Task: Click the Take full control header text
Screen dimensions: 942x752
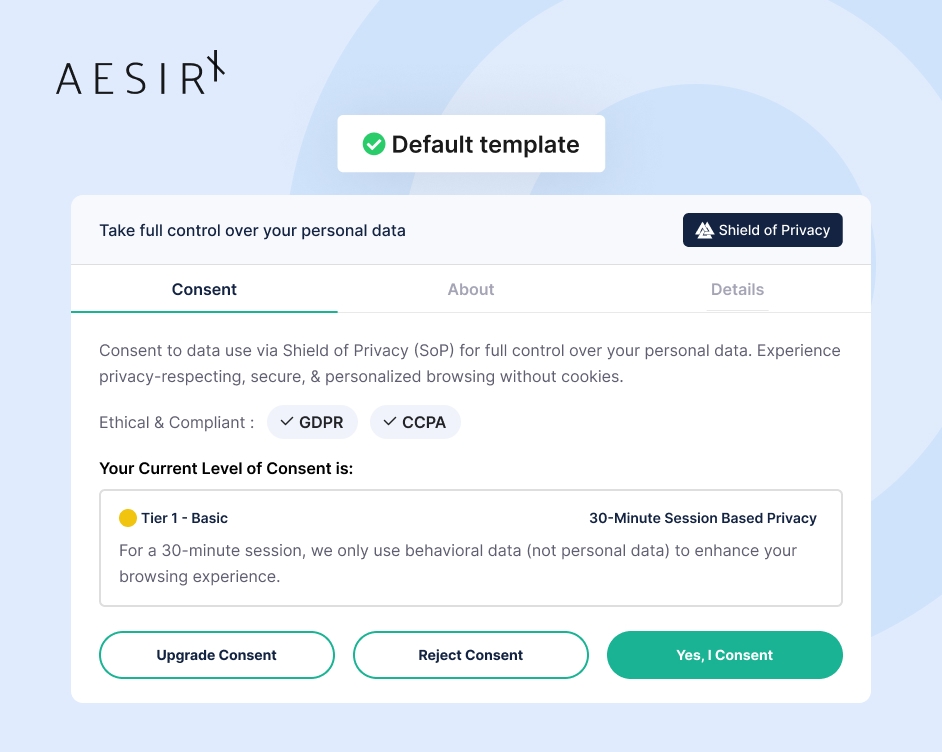Action: [x=252, y=231]
